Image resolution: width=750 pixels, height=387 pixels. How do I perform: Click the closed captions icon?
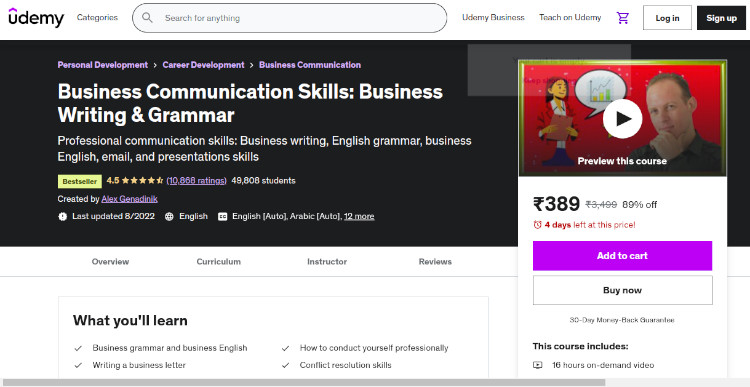[x=222, y=216]
